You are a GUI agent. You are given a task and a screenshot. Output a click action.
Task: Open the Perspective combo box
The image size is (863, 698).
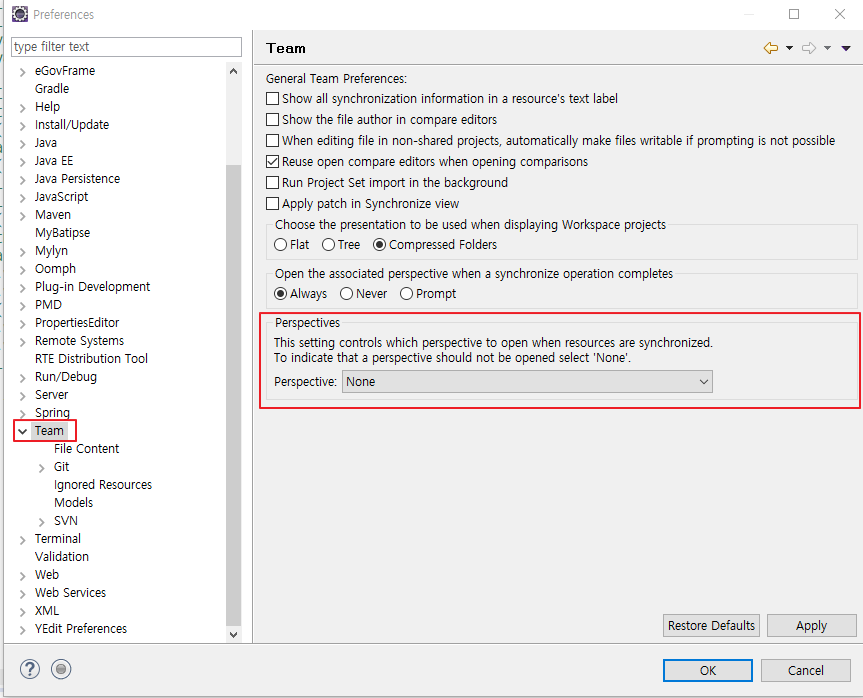click(x=527, y=381)
